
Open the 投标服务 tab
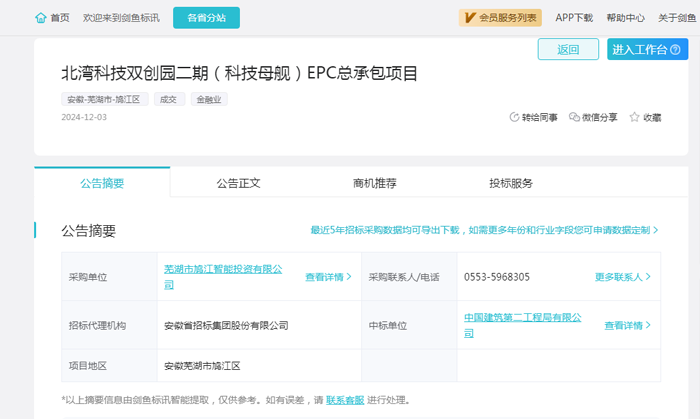511,183
